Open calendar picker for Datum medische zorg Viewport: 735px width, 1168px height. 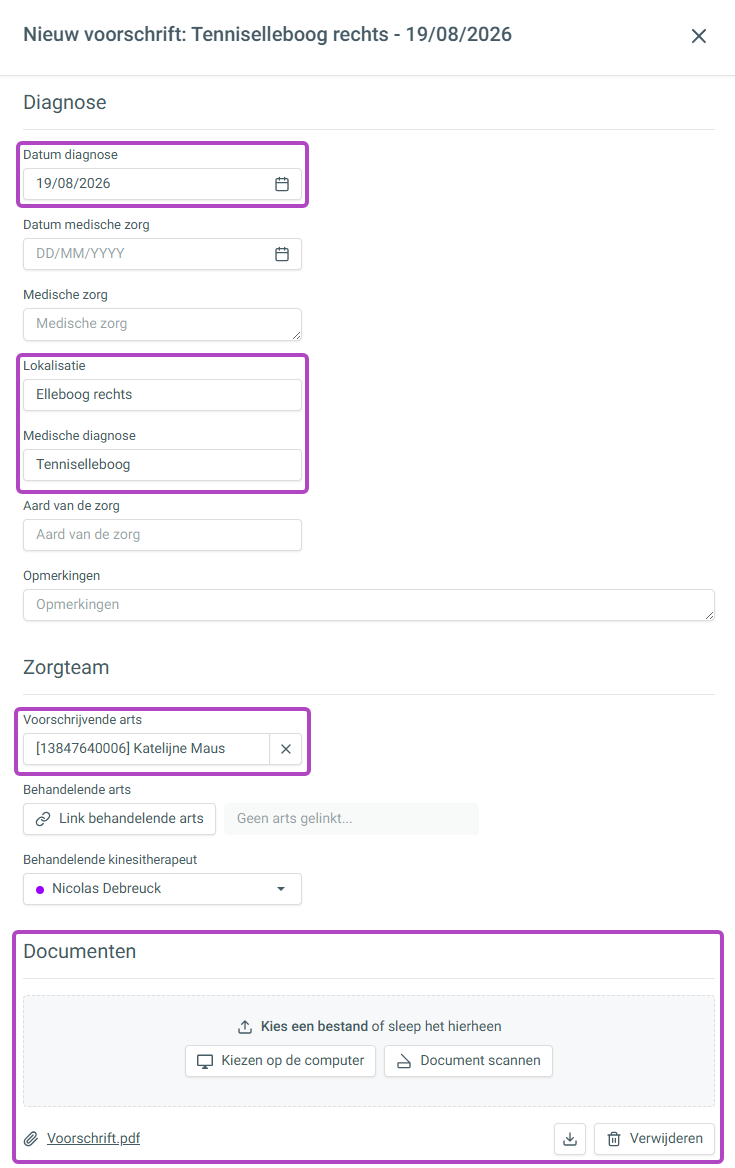point(281,254)
